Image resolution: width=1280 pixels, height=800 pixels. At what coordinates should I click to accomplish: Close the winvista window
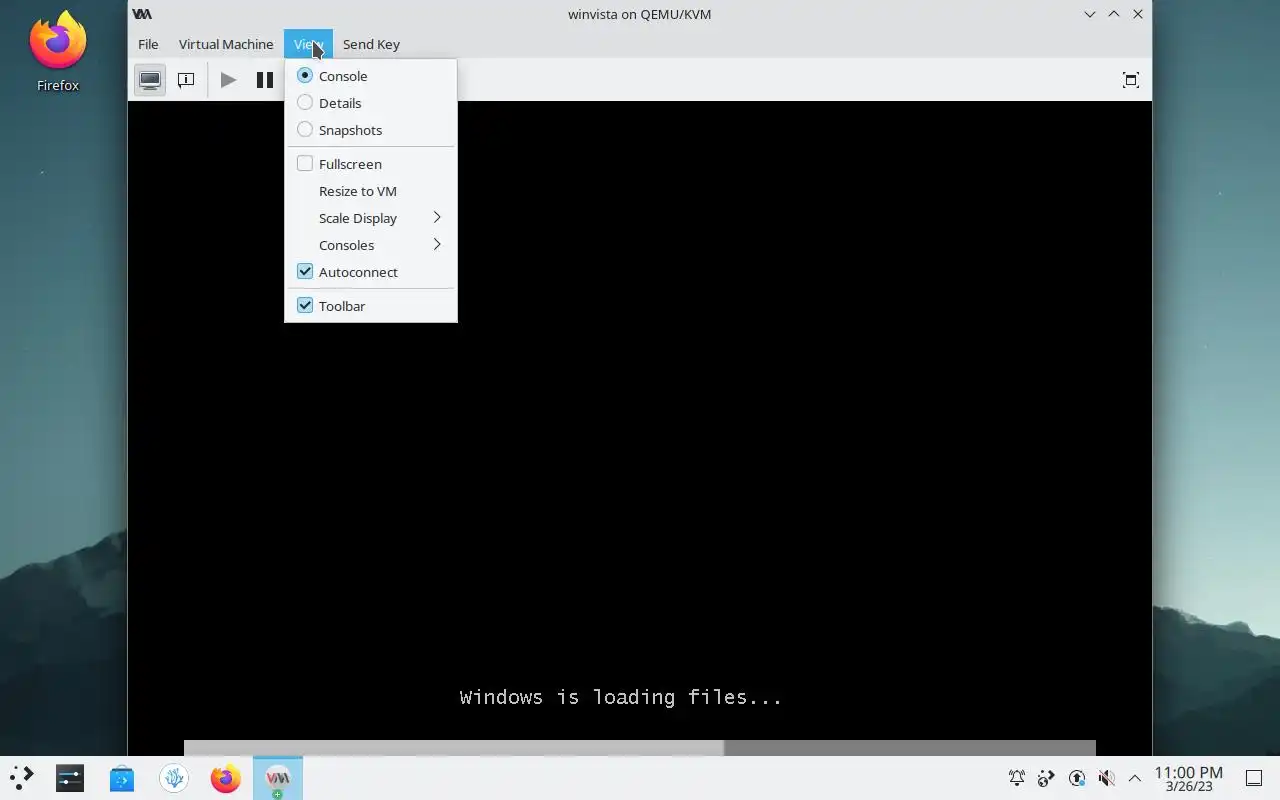1138,14
